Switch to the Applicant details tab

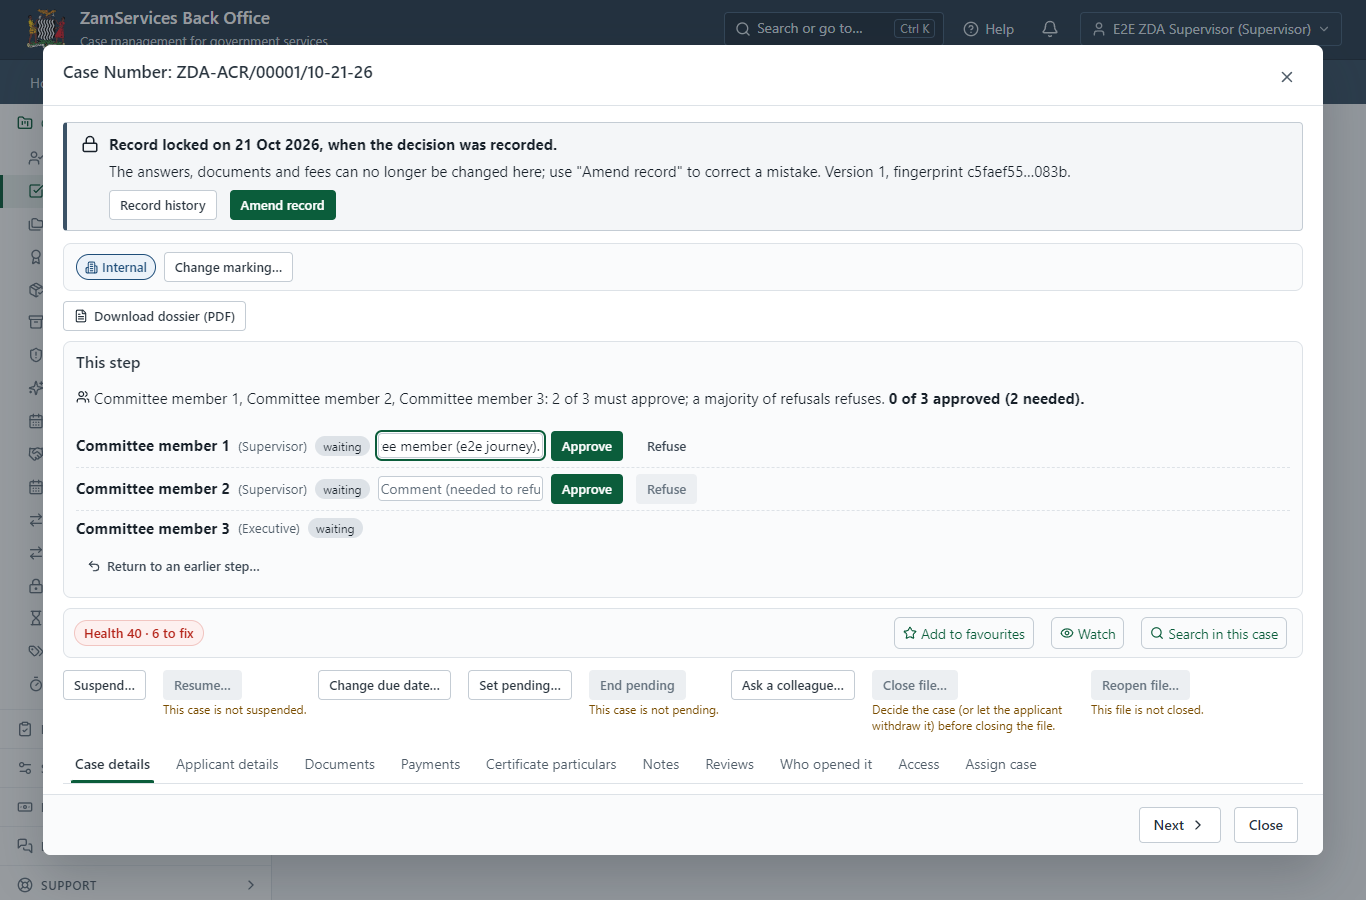click(x=227, y=764)
